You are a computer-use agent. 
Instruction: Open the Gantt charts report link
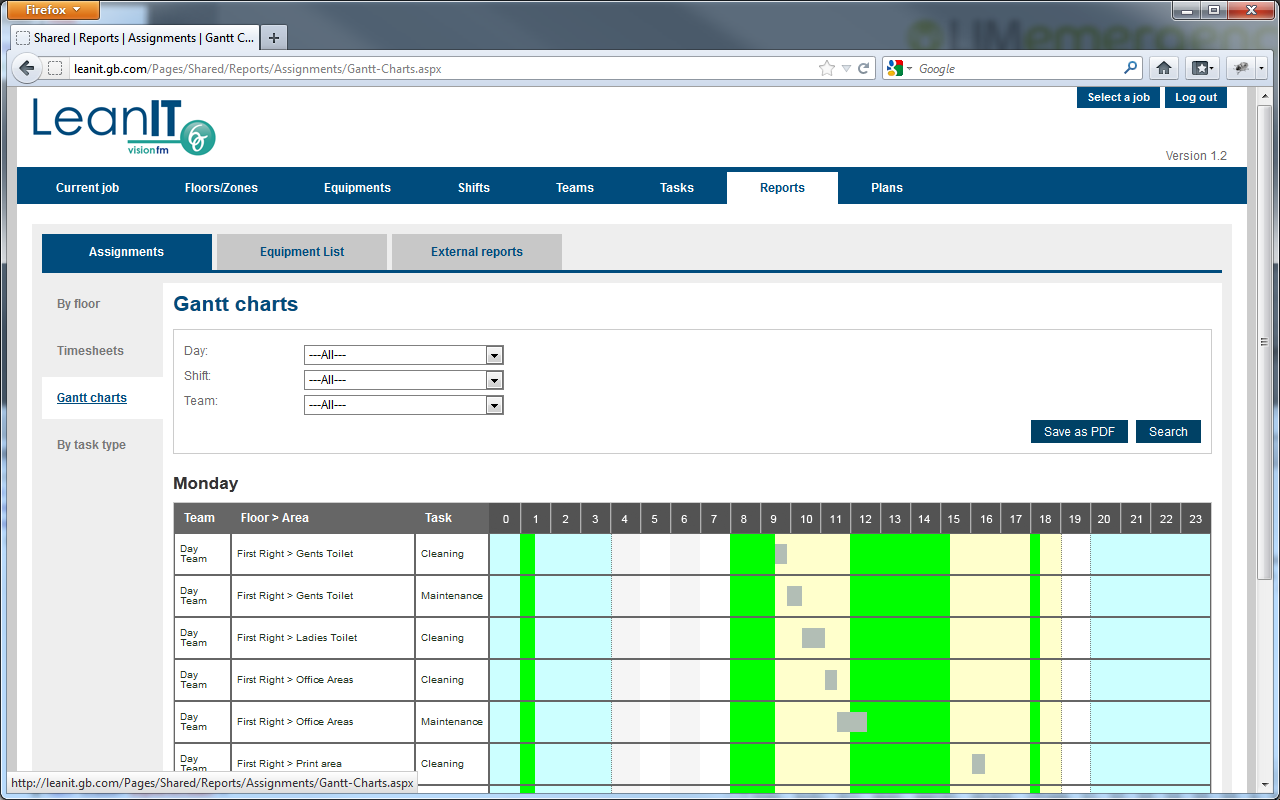[92, 398]
